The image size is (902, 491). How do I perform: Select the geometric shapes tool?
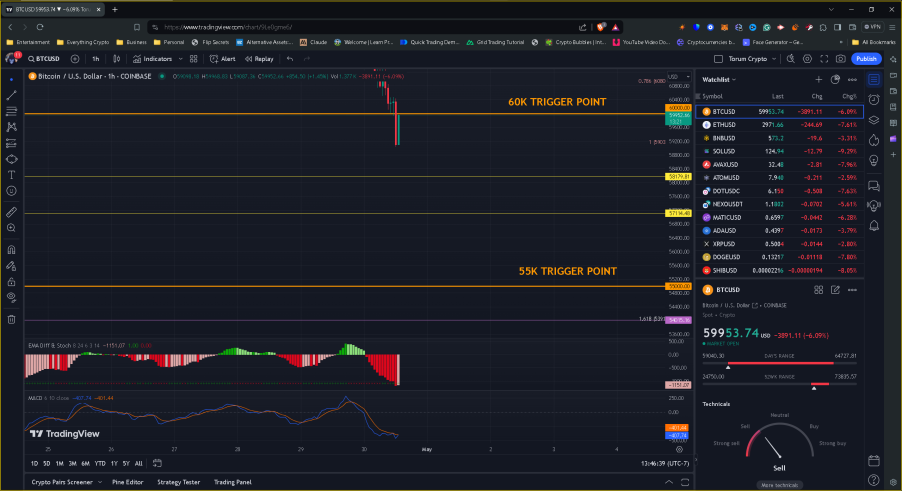coord(11,159)
